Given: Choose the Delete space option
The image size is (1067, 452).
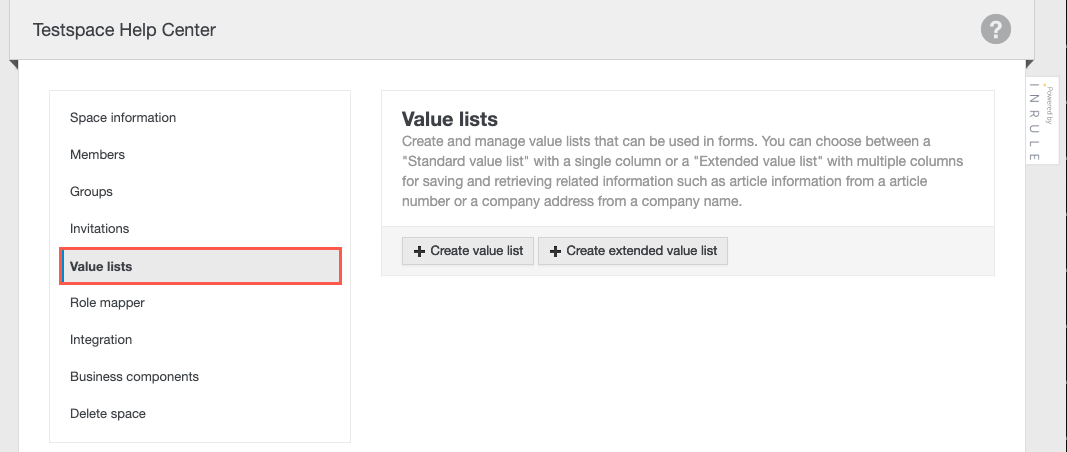Looking at the screenshot, I should point(107,414).
